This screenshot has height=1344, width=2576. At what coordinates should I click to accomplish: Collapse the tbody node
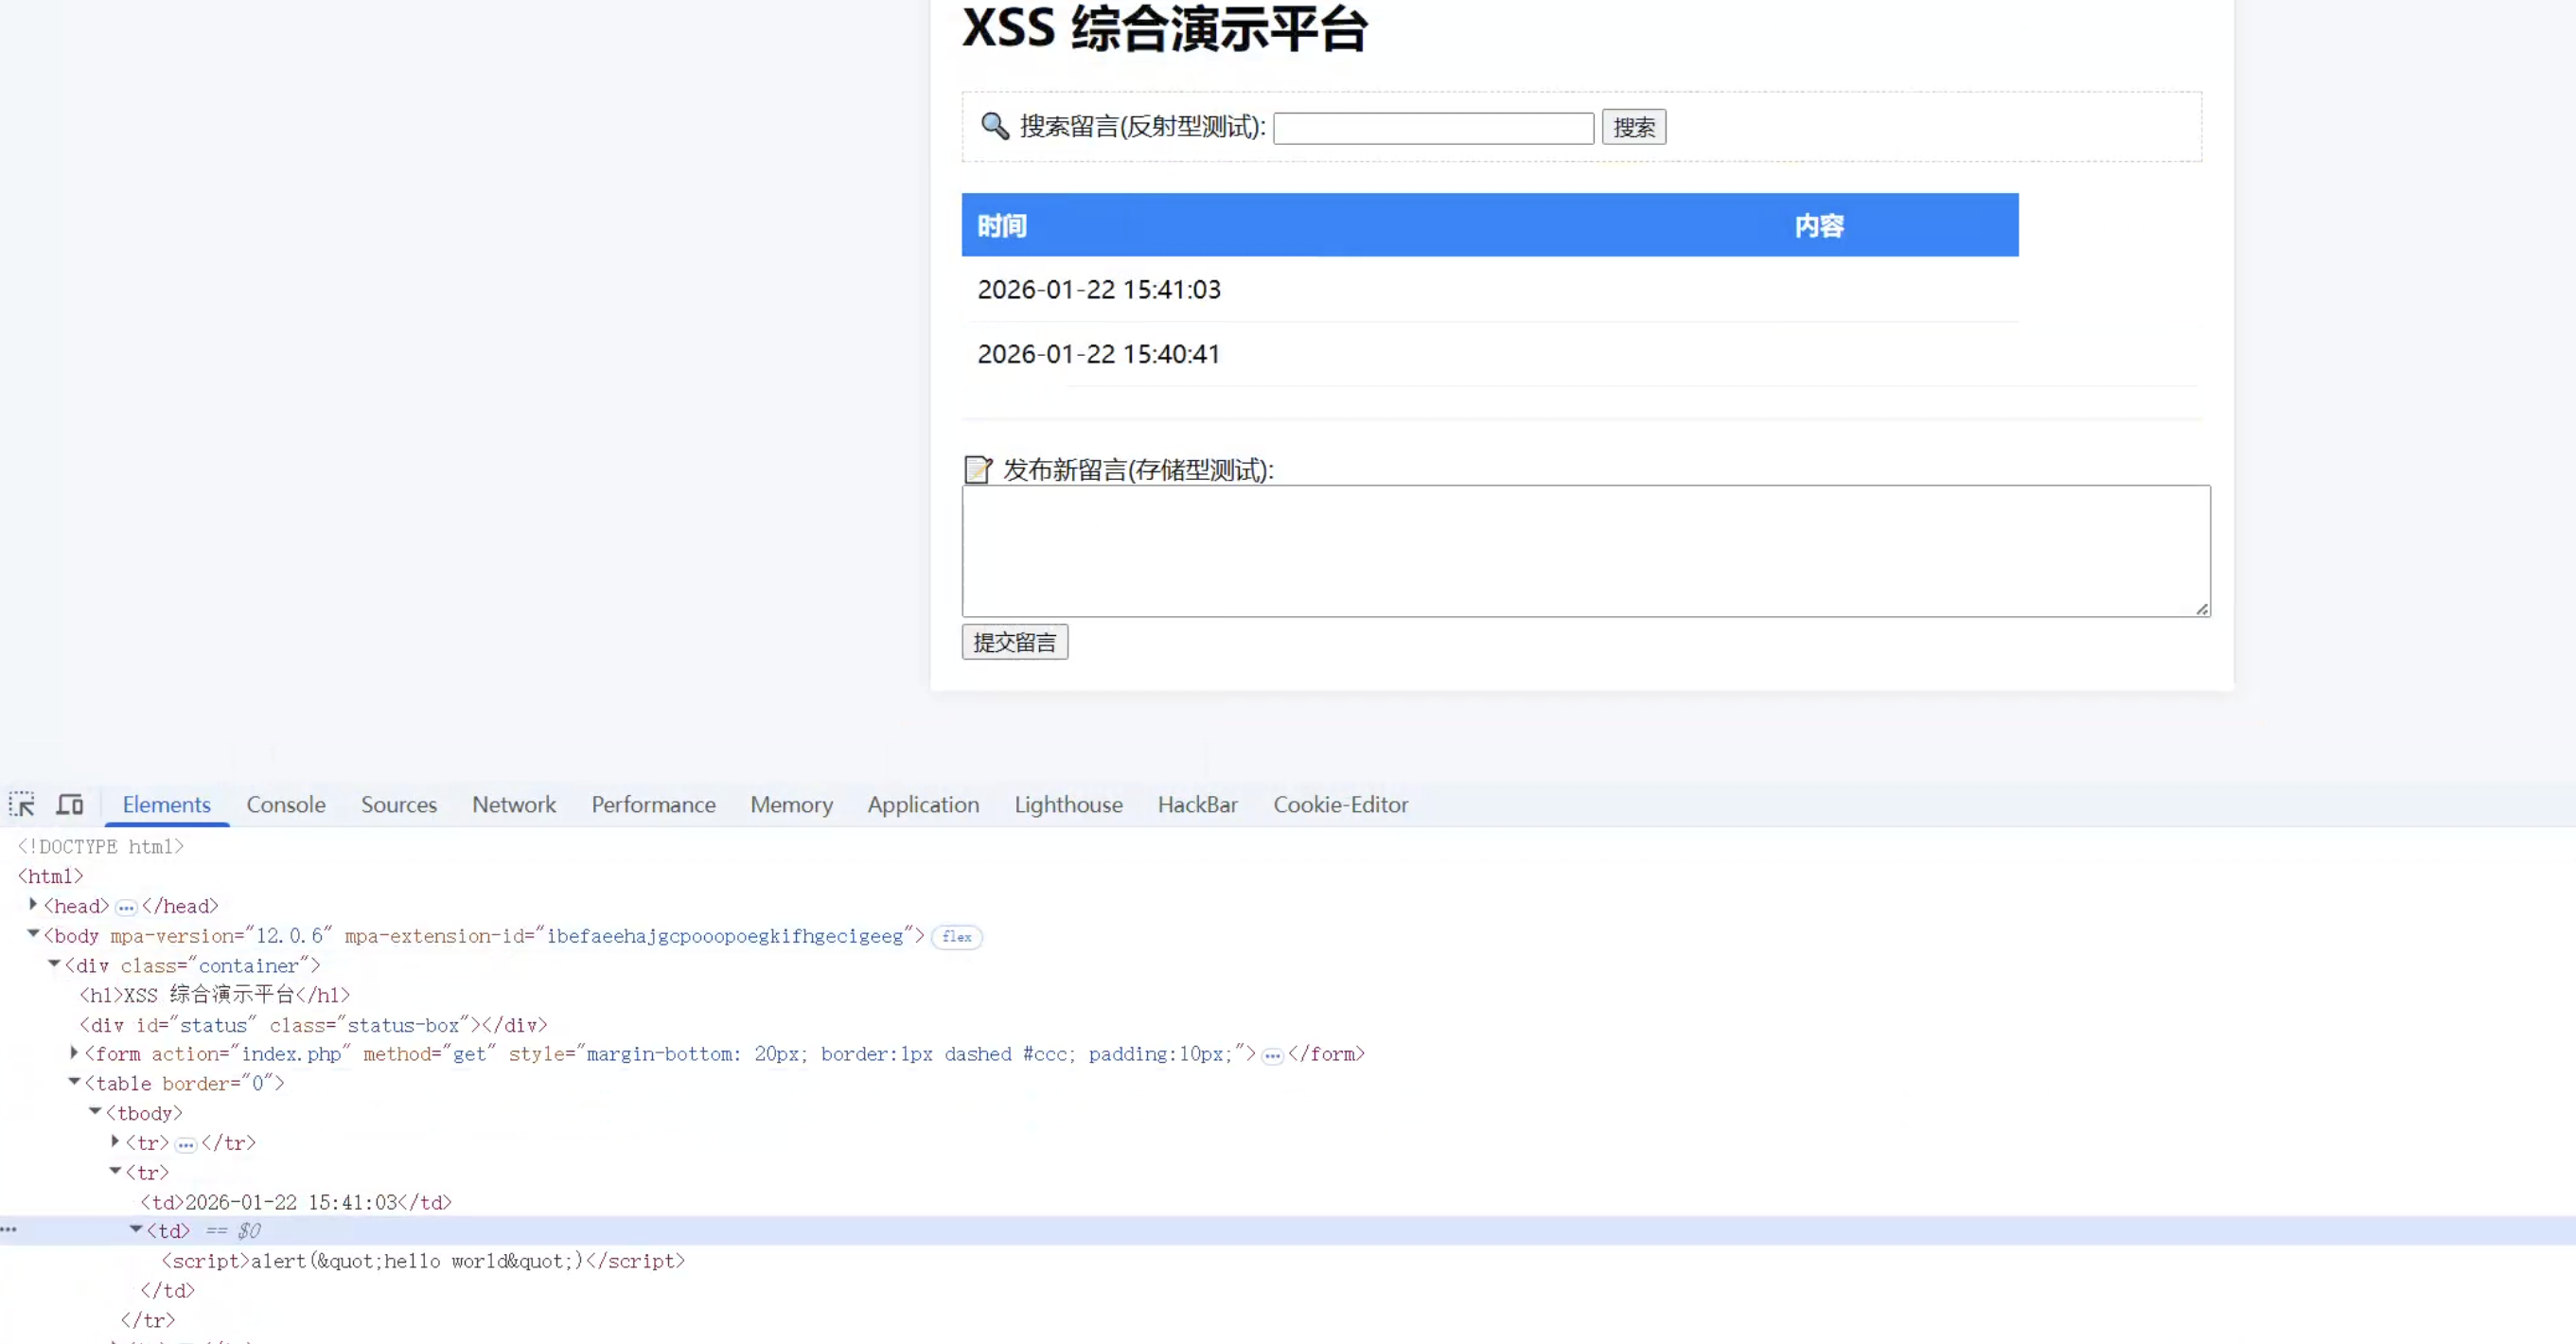[95, 1112]
